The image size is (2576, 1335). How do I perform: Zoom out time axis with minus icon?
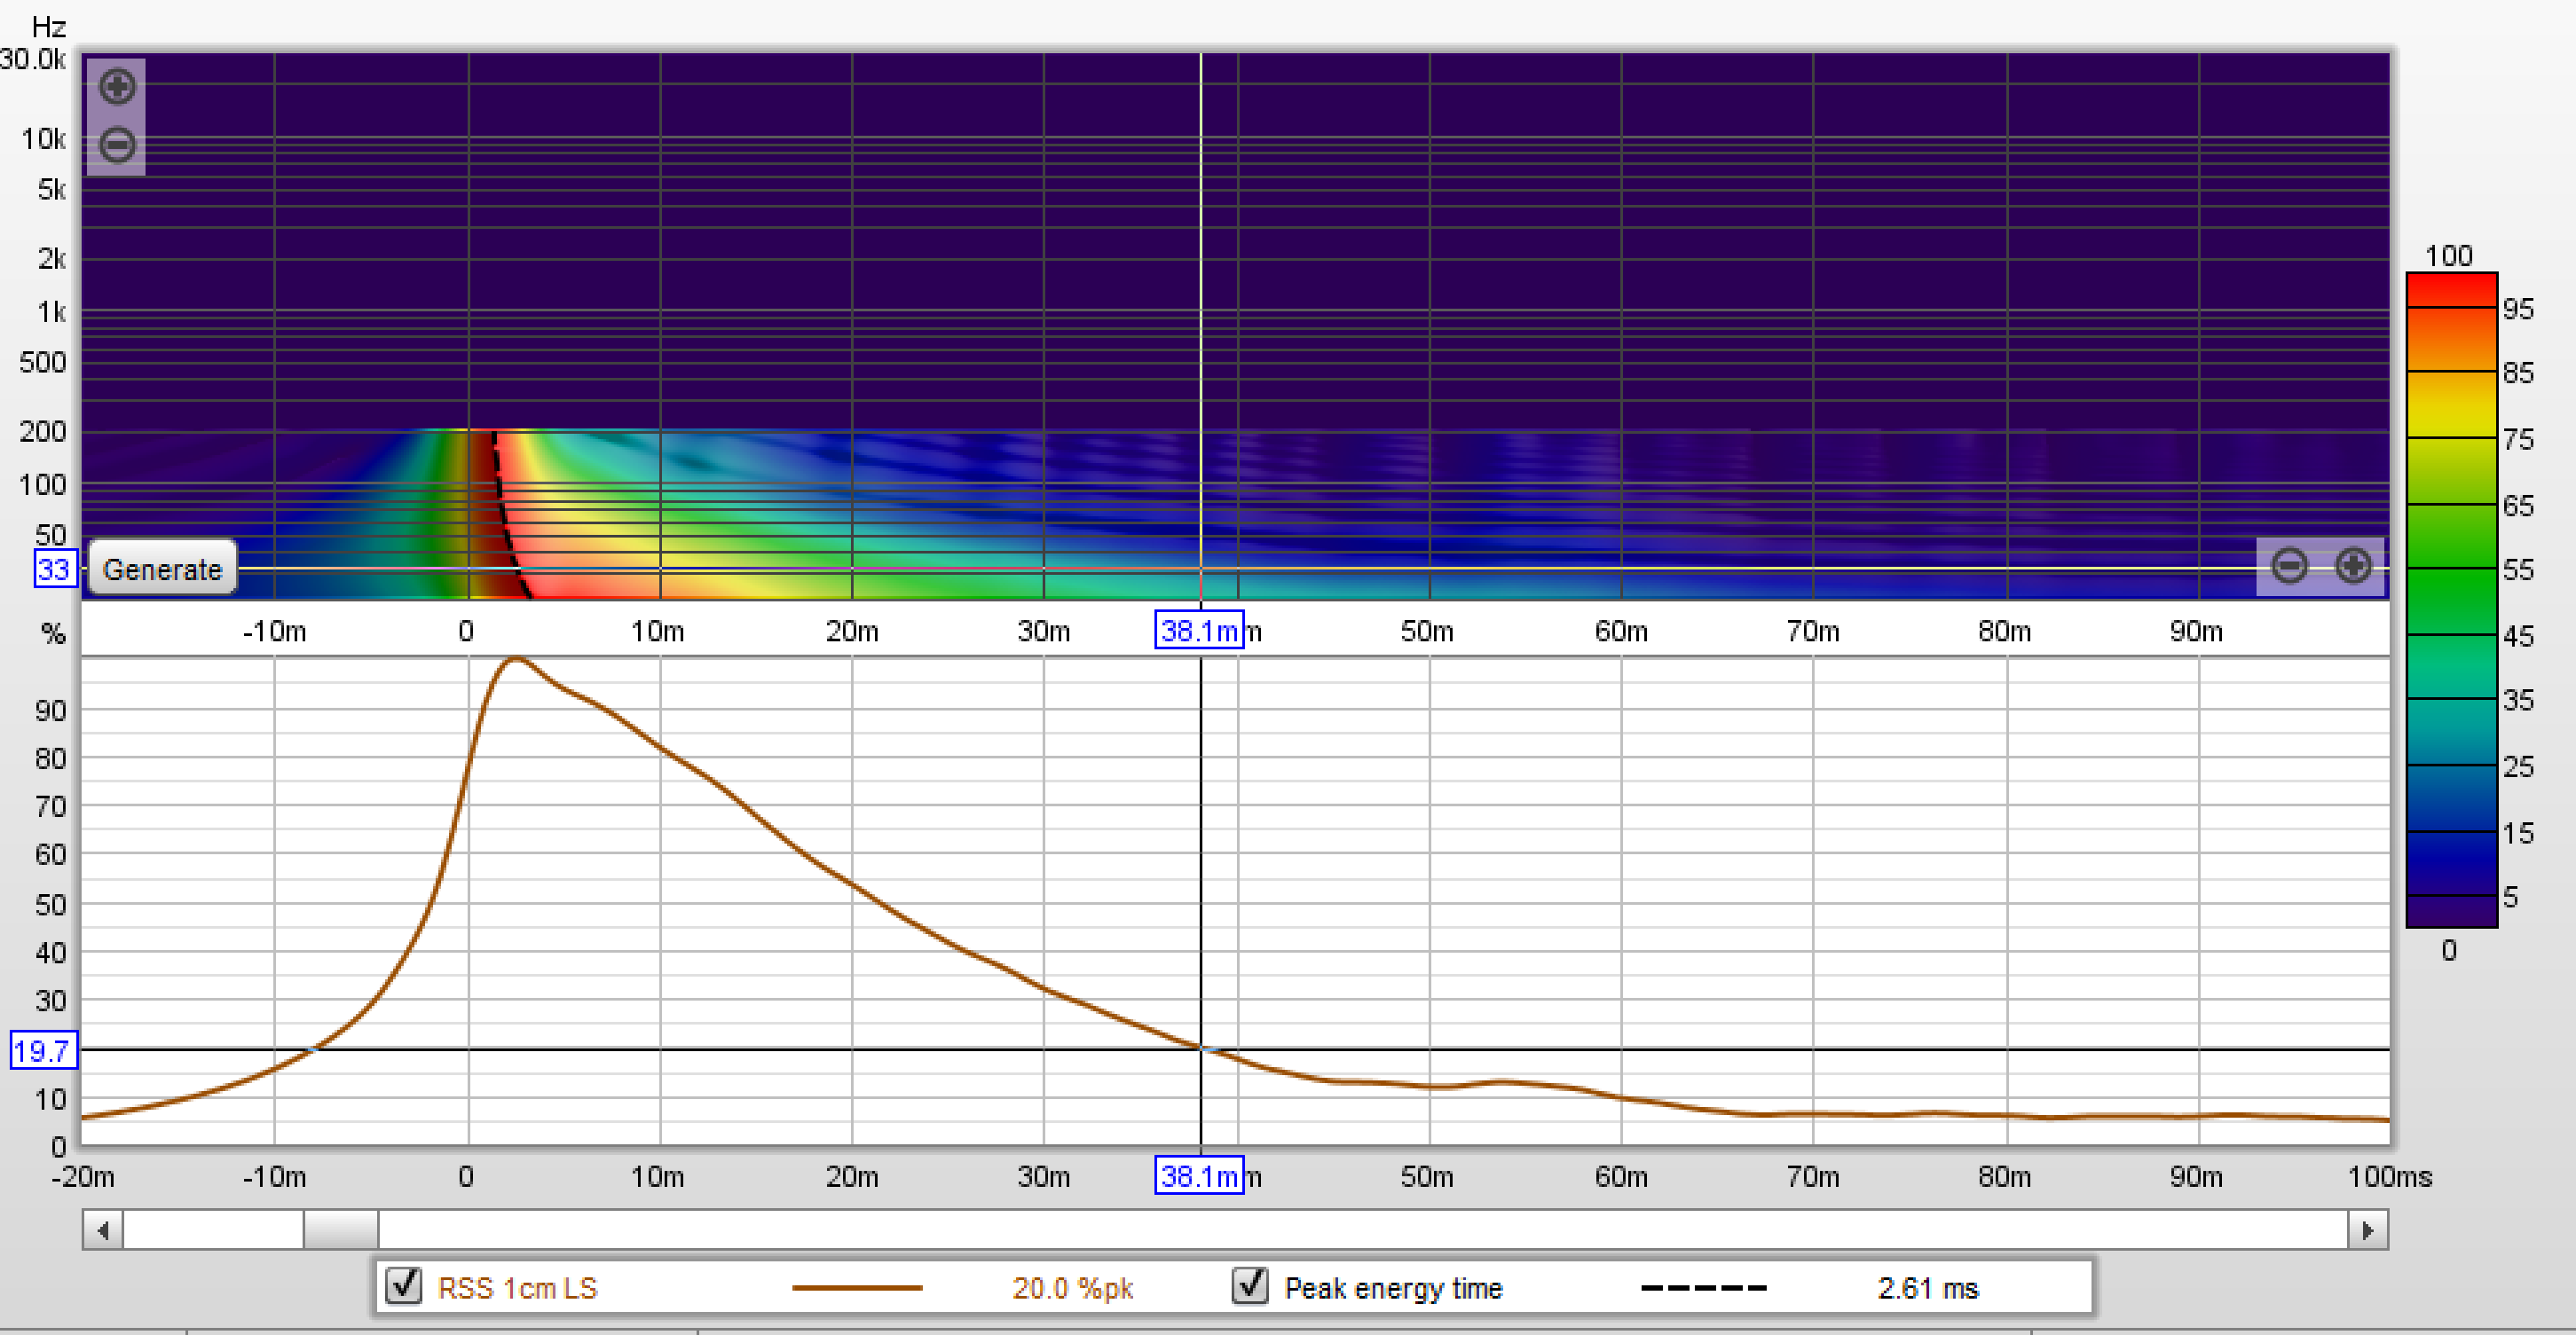click(2289, 566)
